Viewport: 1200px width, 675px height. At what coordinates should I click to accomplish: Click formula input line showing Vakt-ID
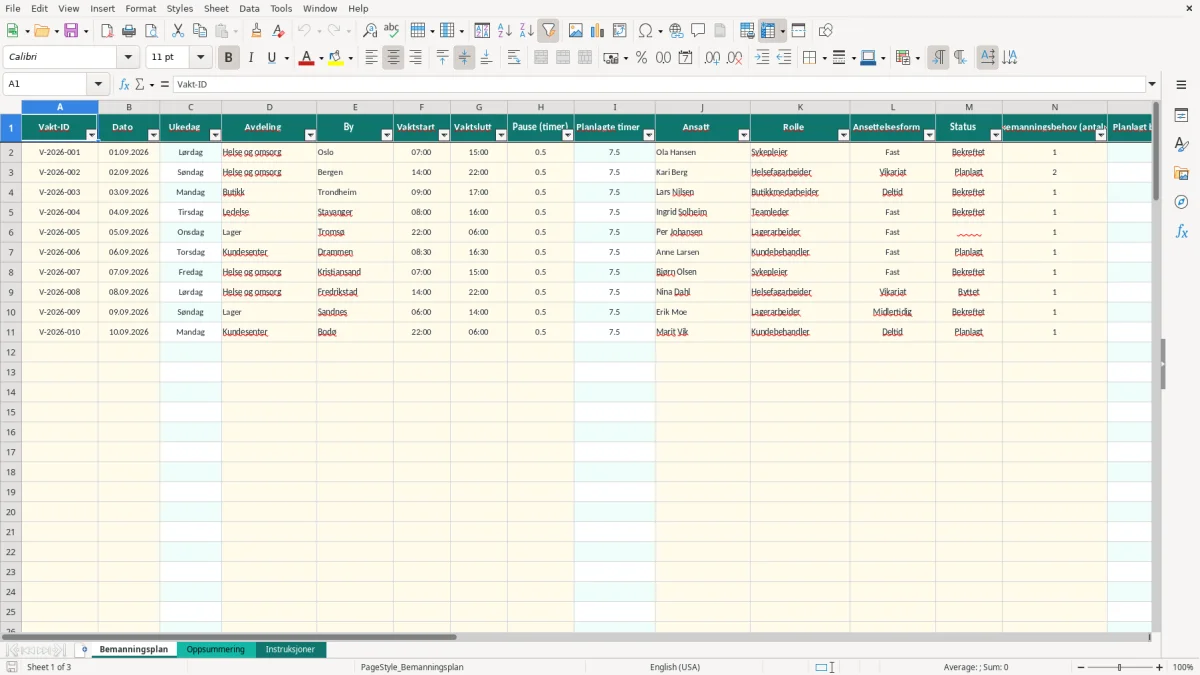click(660, 85)
